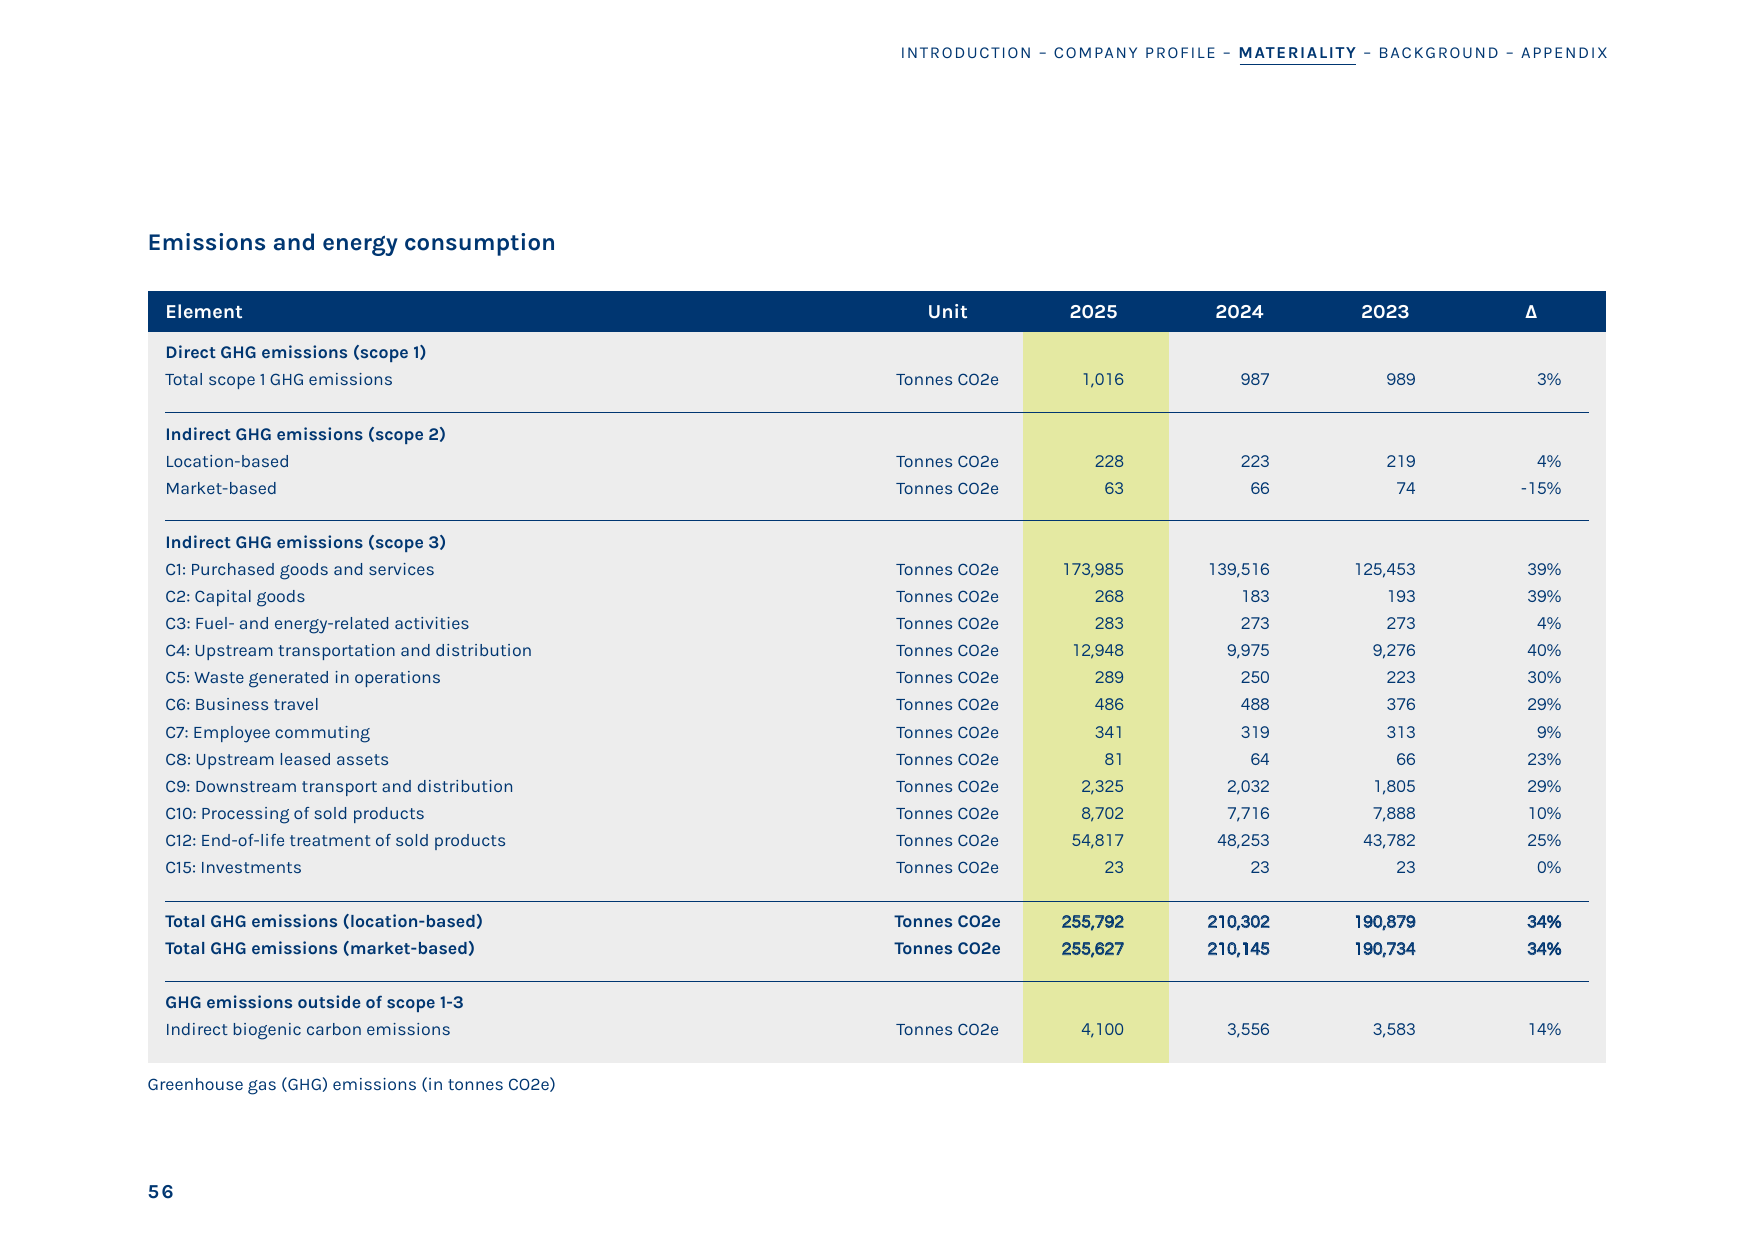Open the APPENDIX section link
This screenshot has height=1241, width=1754.
[1564, 53]
